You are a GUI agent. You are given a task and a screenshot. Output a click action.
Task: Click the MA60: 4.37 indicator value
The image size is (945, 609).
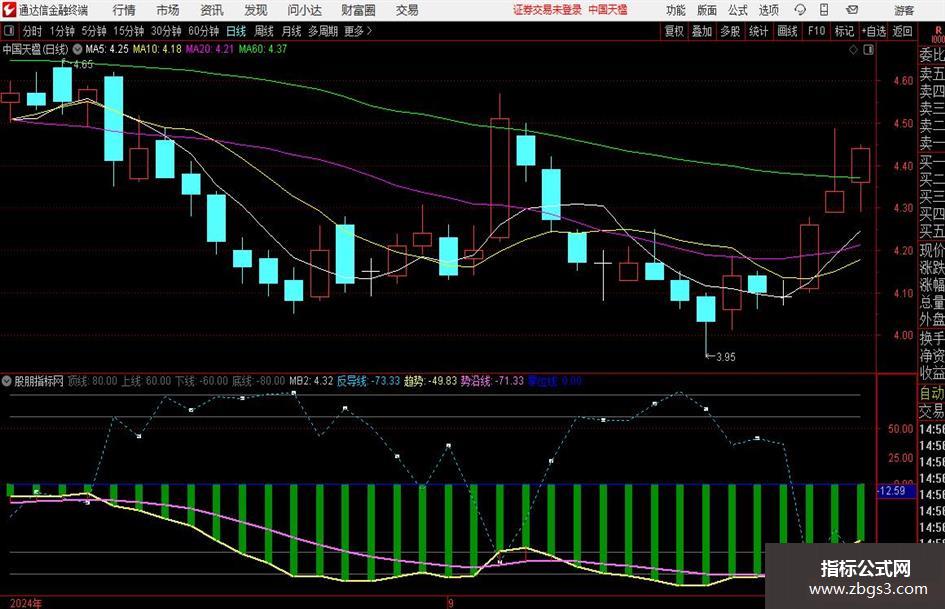[263, 49]
